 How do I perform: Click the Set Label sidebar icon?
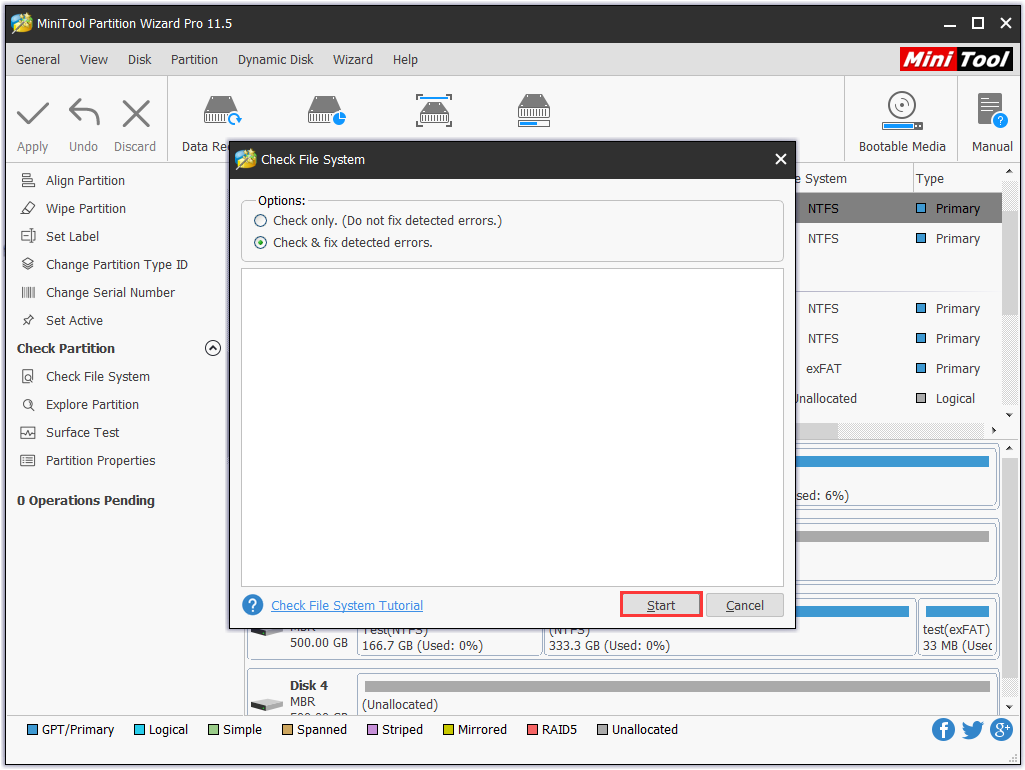pos(28,236)
